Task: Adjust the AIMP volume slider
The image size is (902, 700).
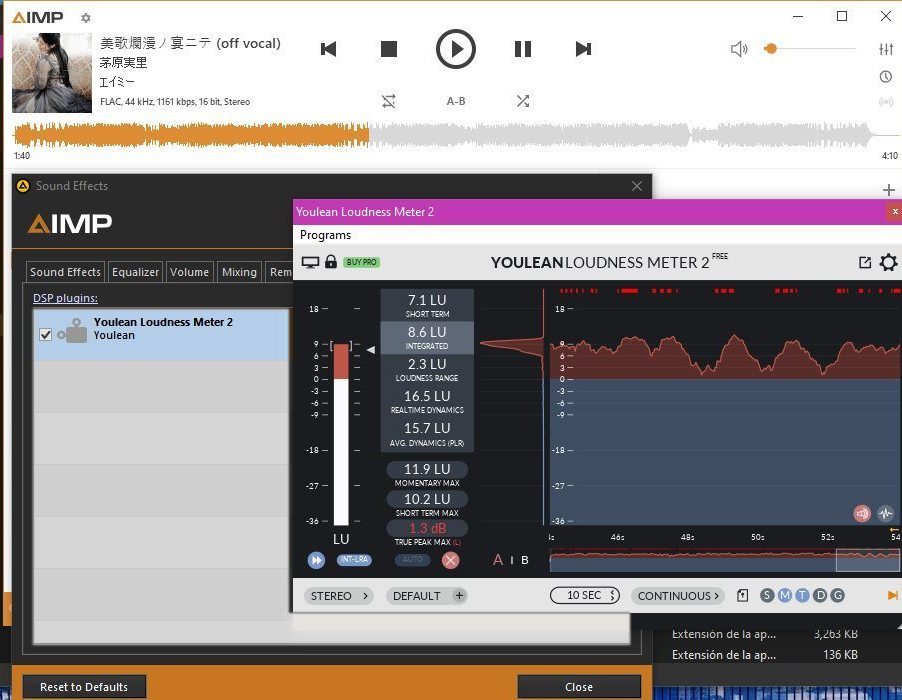Action: pyautogui.click(x=810, y=49)
